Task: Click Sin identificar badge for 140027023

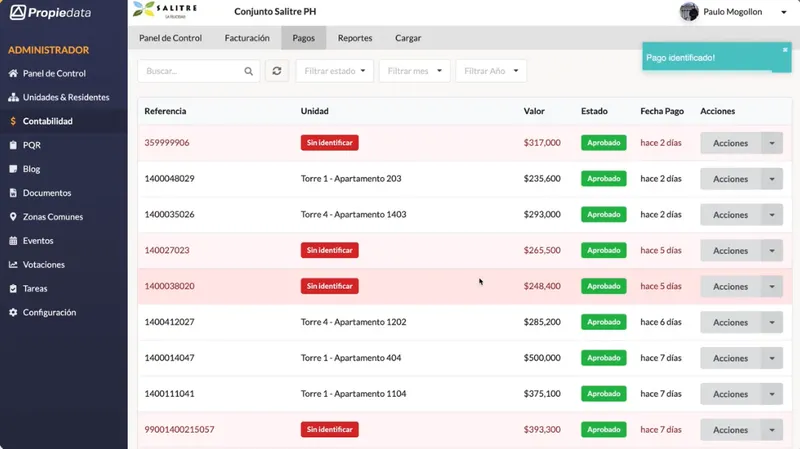Action: (x=330, y=250)
